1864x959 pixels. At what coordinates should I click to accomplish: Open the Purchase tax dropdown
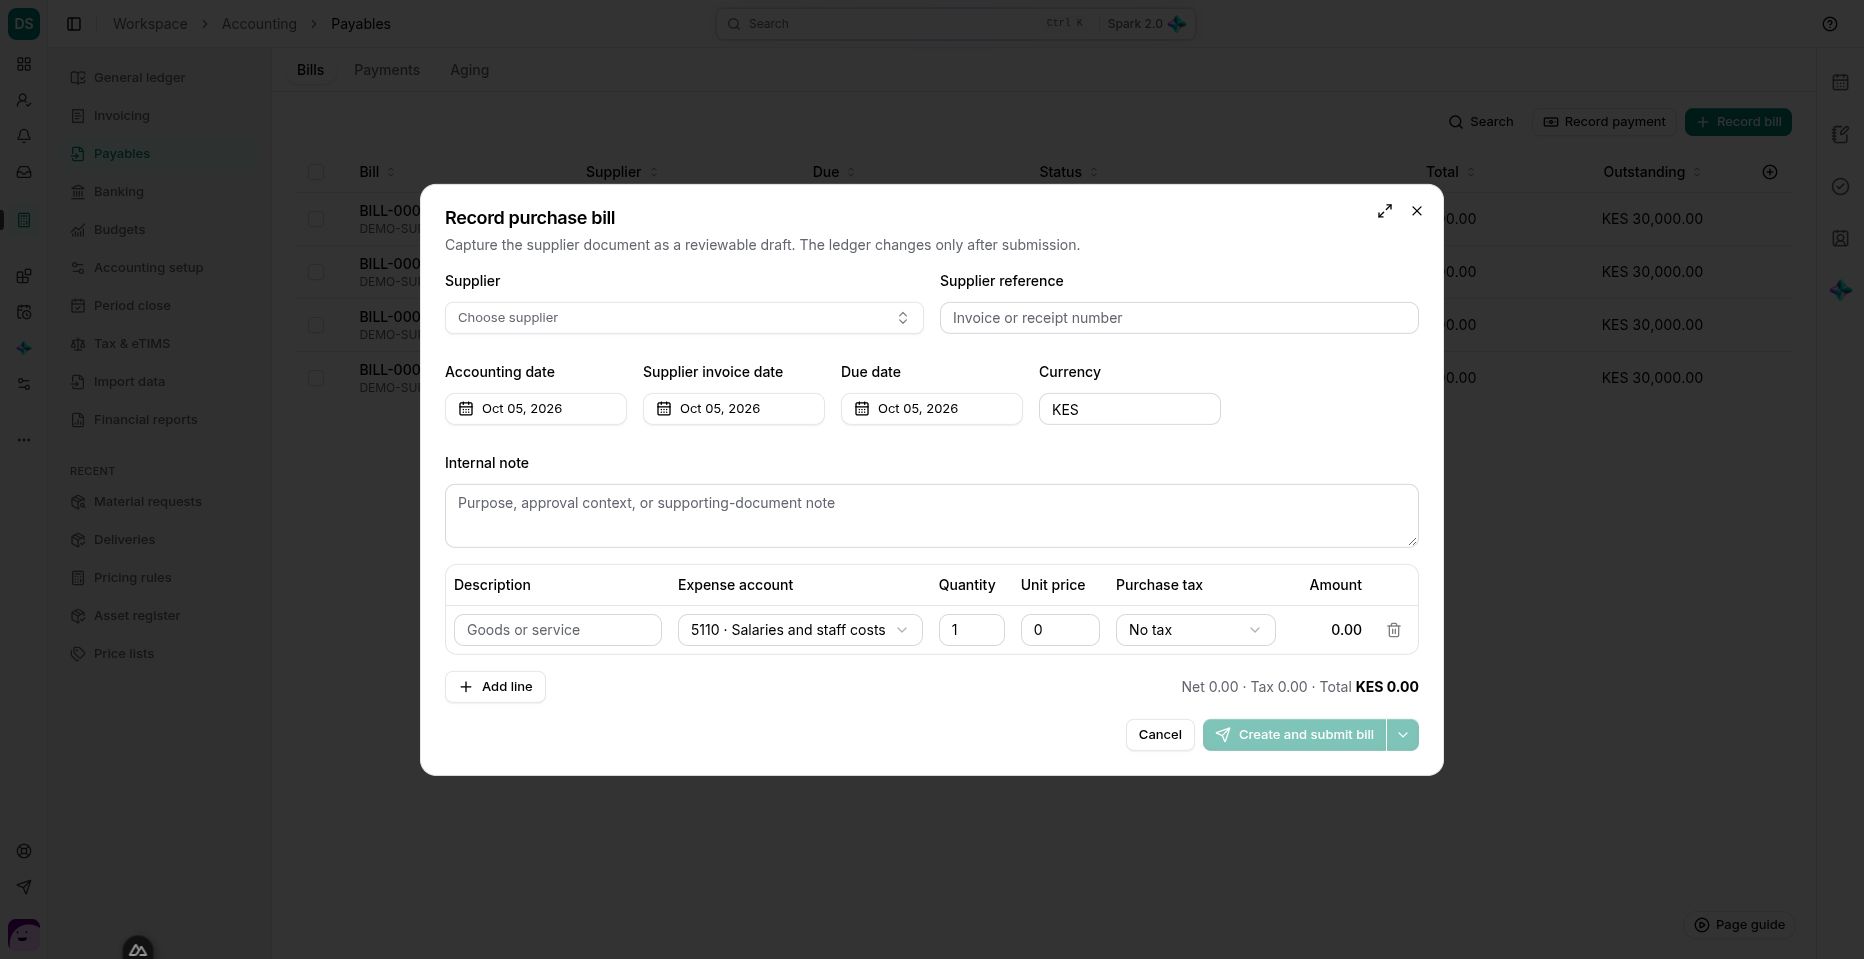[x=1196, y=630]
